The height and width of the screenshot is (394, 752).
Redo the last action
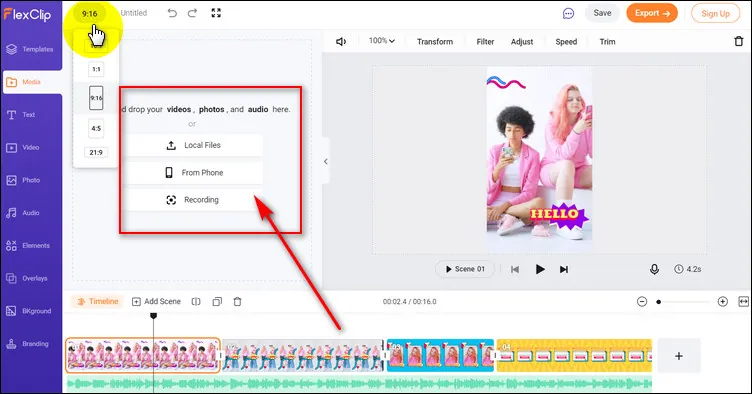pos(192,13)
